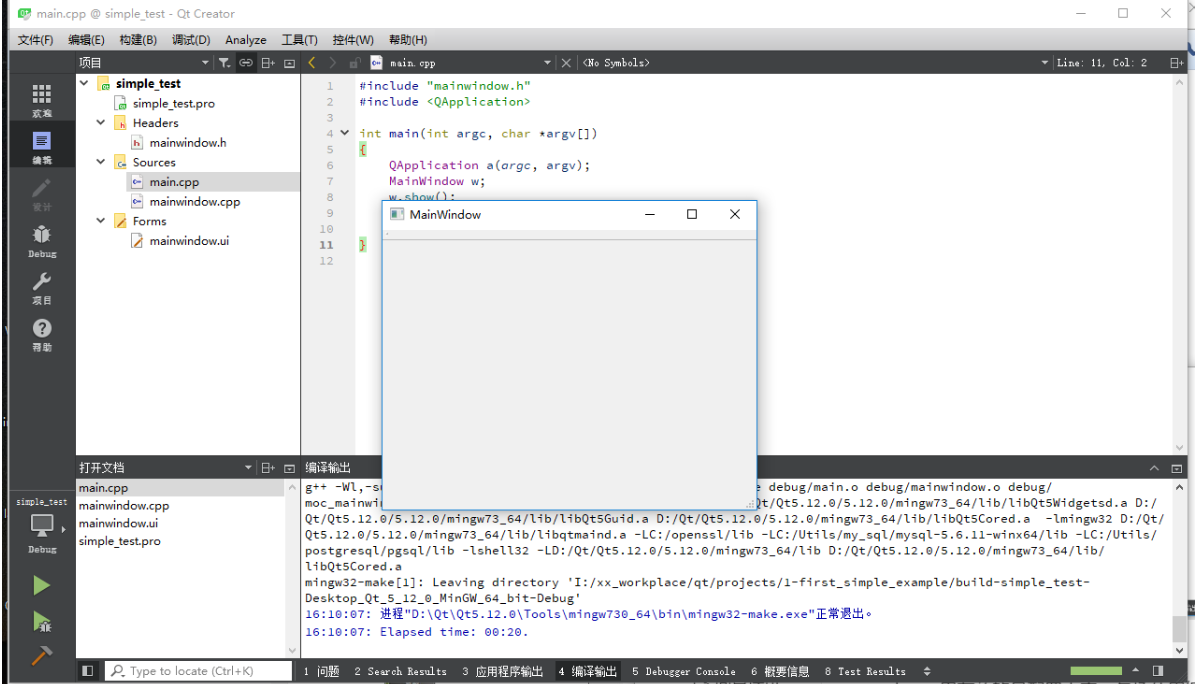This screenshot has width=1195, height=684.
Task: Collapse the Forms folder
Action: (x=101, y=220)
